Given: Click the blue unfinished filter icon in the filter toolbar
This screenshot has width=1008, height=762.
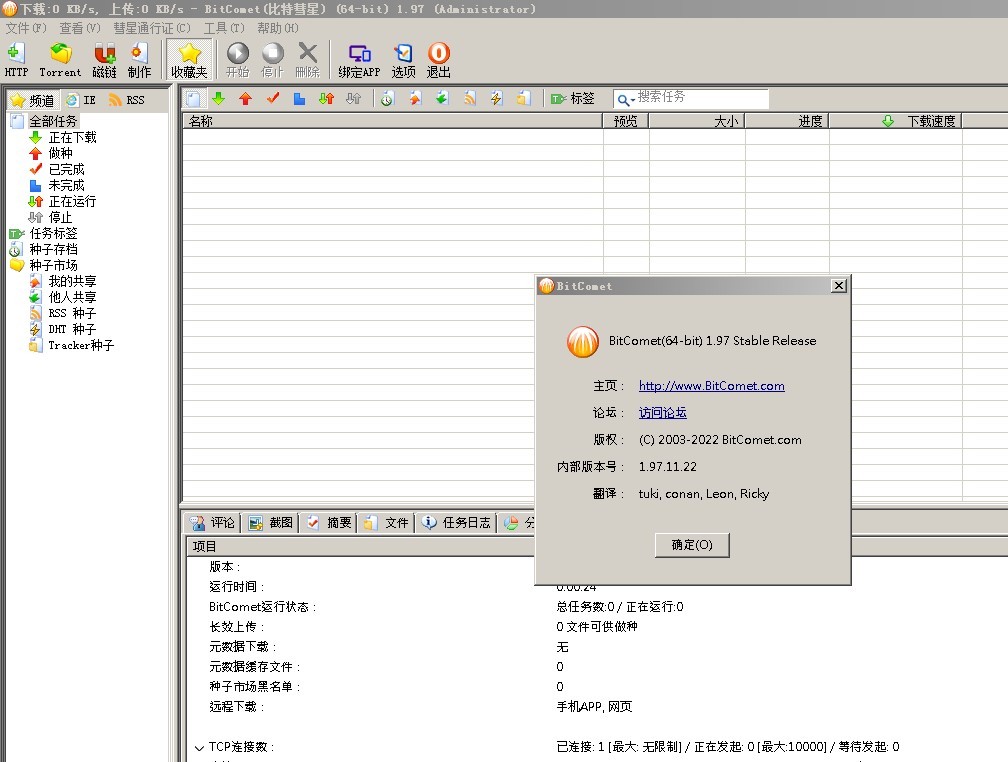Looking at the screenshot, I should pos(300,98).
